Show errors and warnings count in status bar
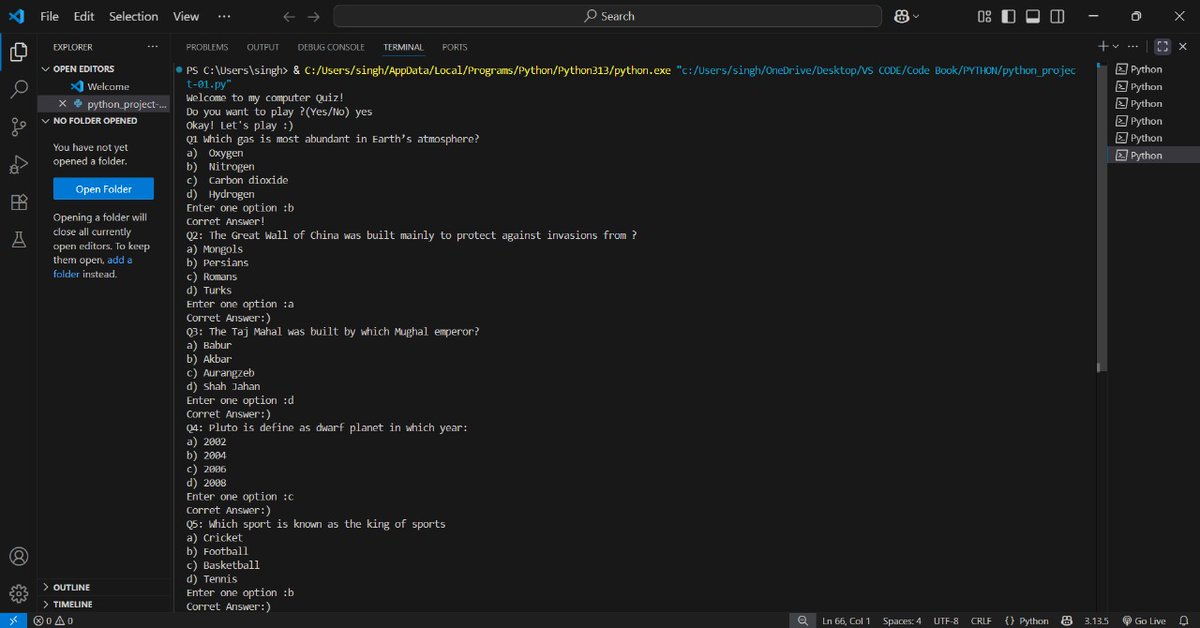This screenshot has height=628, width=1200. 53,620
